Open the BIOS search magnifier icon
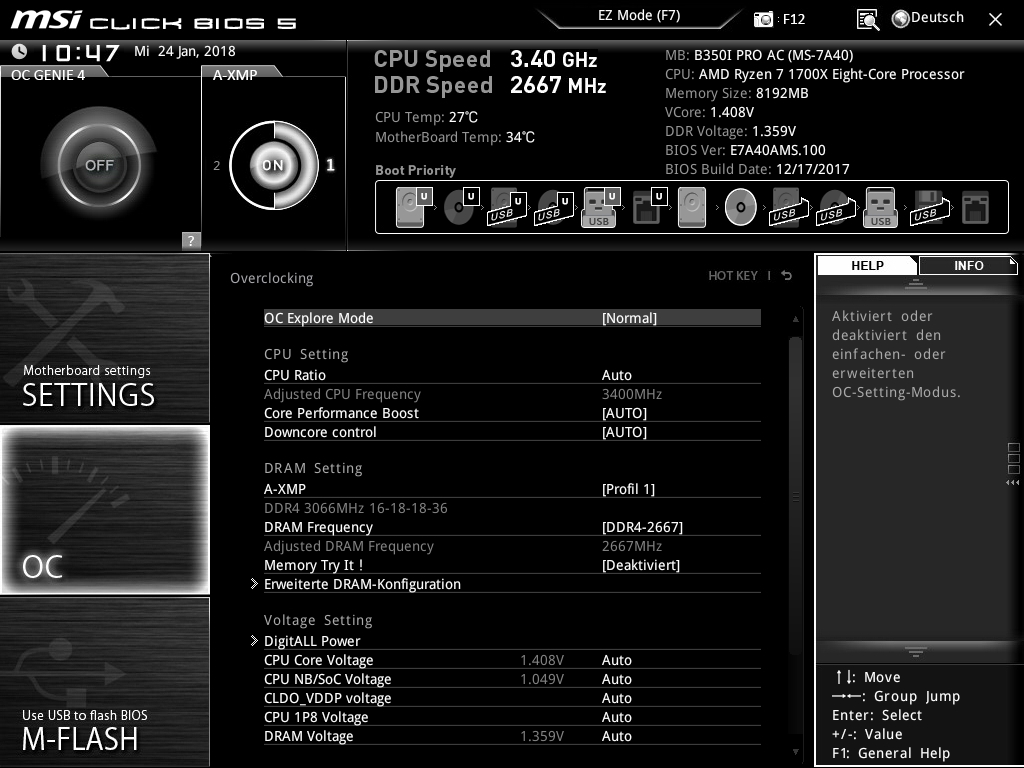 pyautogui.click(x=867, y=20)
